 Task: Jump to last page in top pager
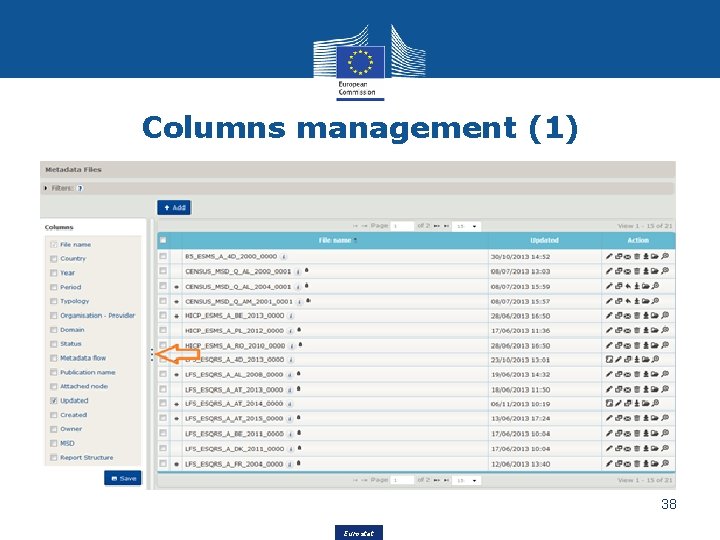pos(446,226)
